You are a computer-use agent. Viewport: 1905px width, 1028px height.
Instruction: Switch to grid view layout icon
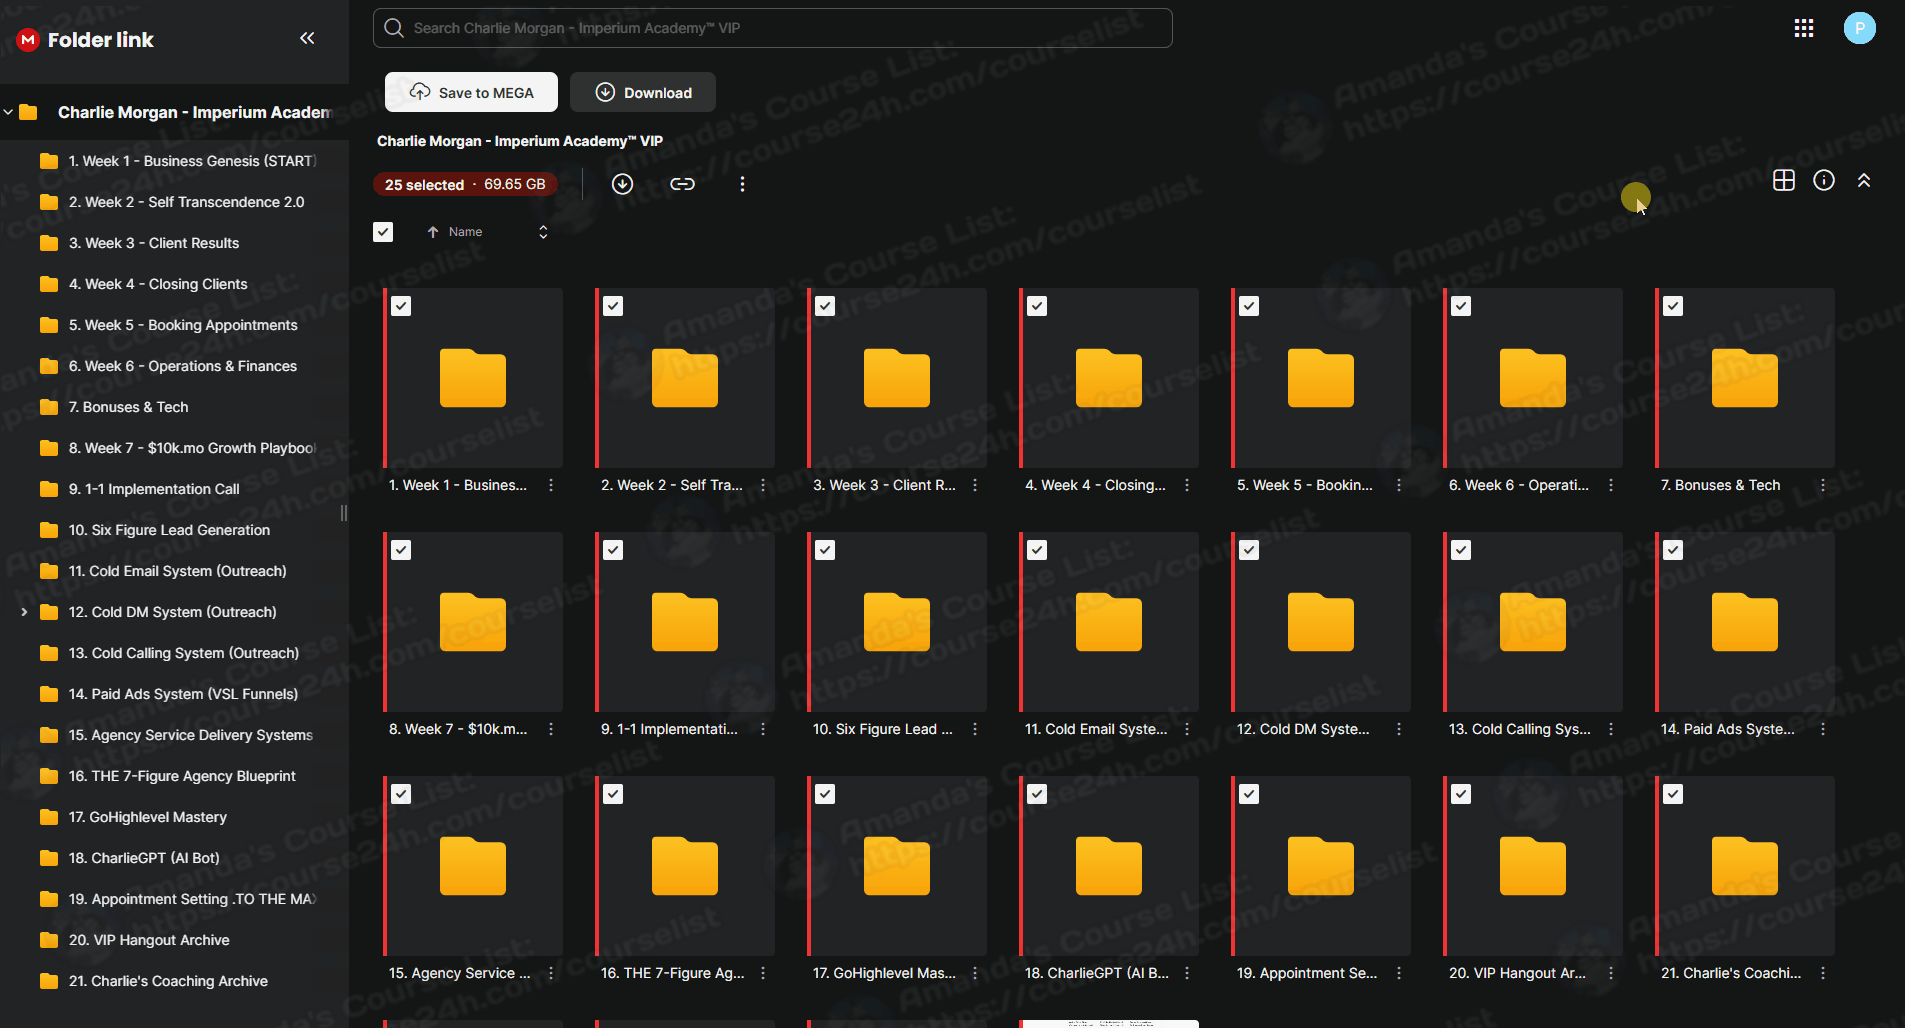(1784, 180)
